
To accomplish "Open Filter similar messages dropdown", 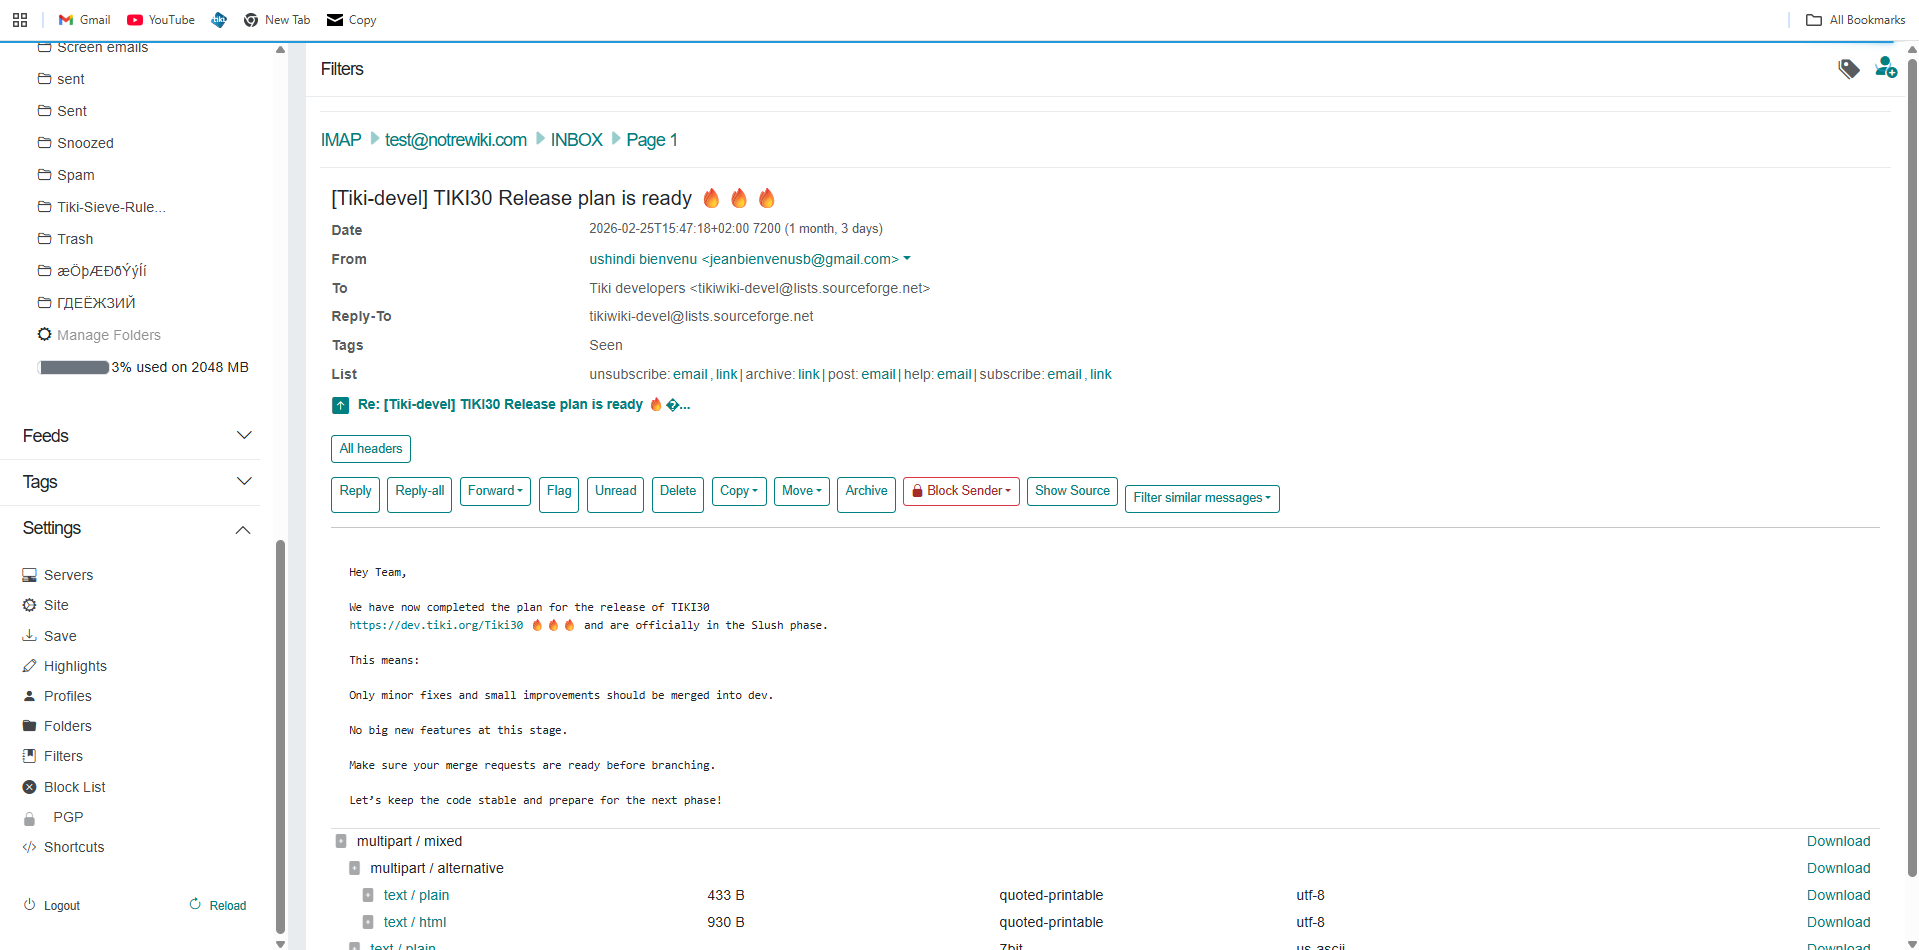I will coord(1201,498).
